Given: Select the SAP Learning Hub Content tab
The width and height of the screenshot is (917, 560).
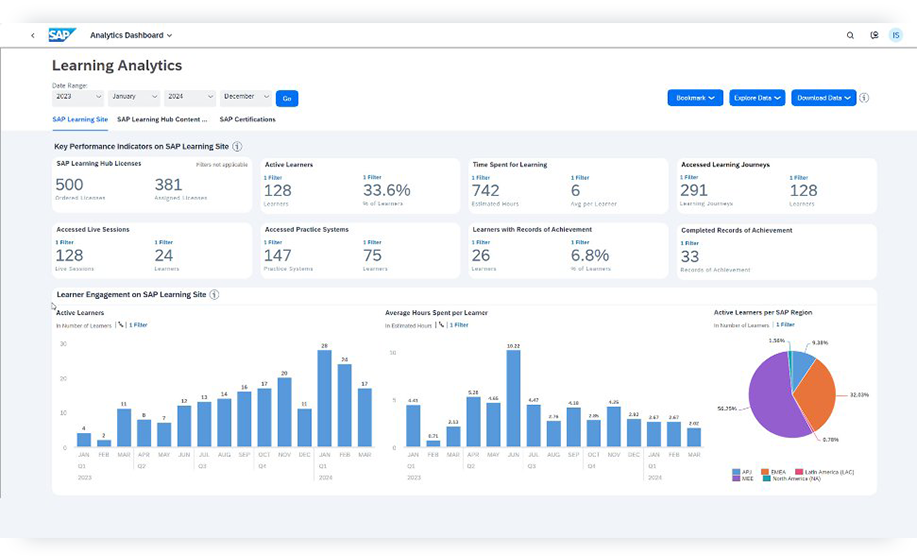Looking at the screenshot, I should coord(162,120).
